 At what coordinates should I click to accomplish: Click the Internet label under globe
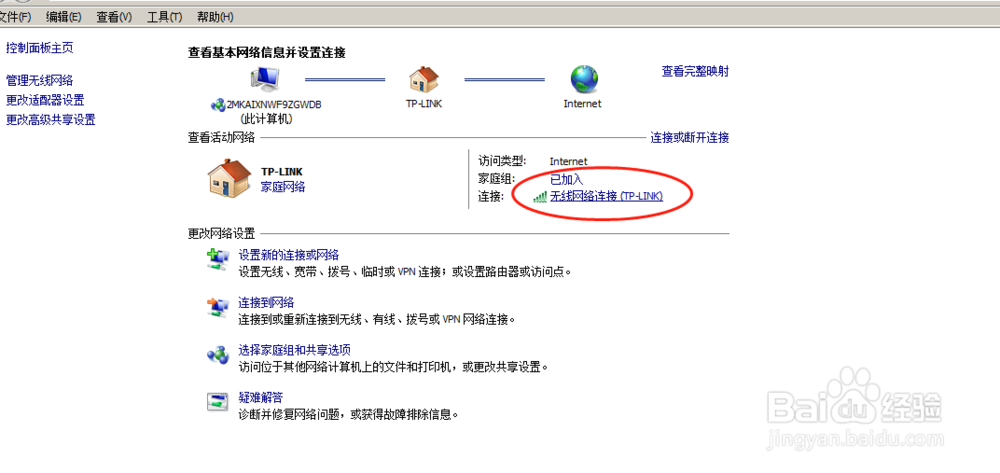tap(582, 104)
